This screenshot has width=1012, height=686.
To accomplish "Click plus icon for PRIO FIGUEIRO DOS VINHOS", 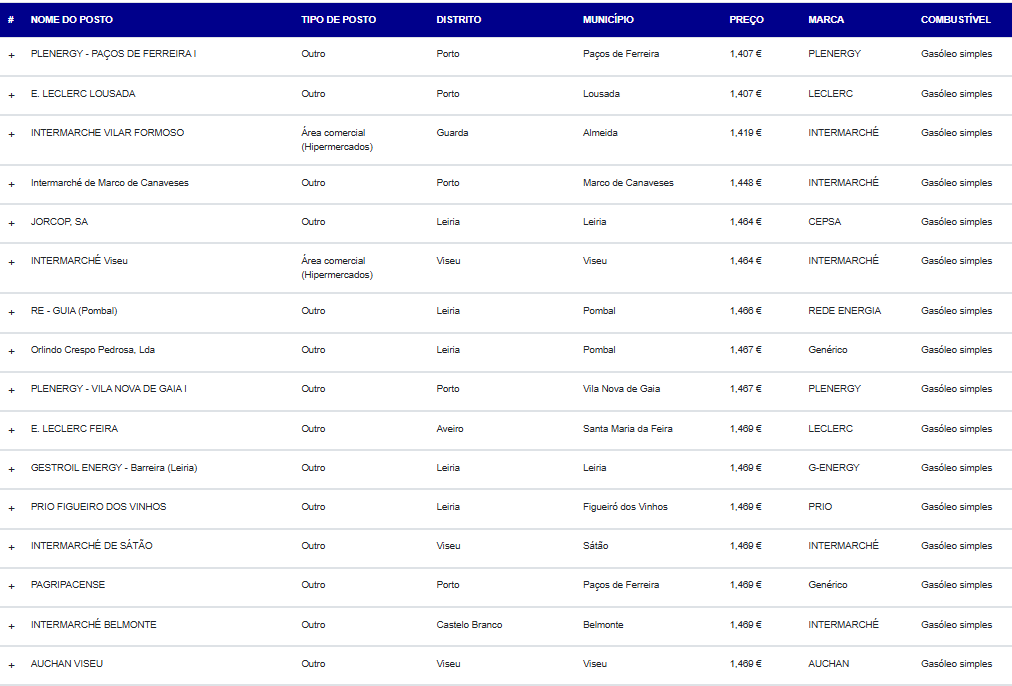I will (11, 508).
